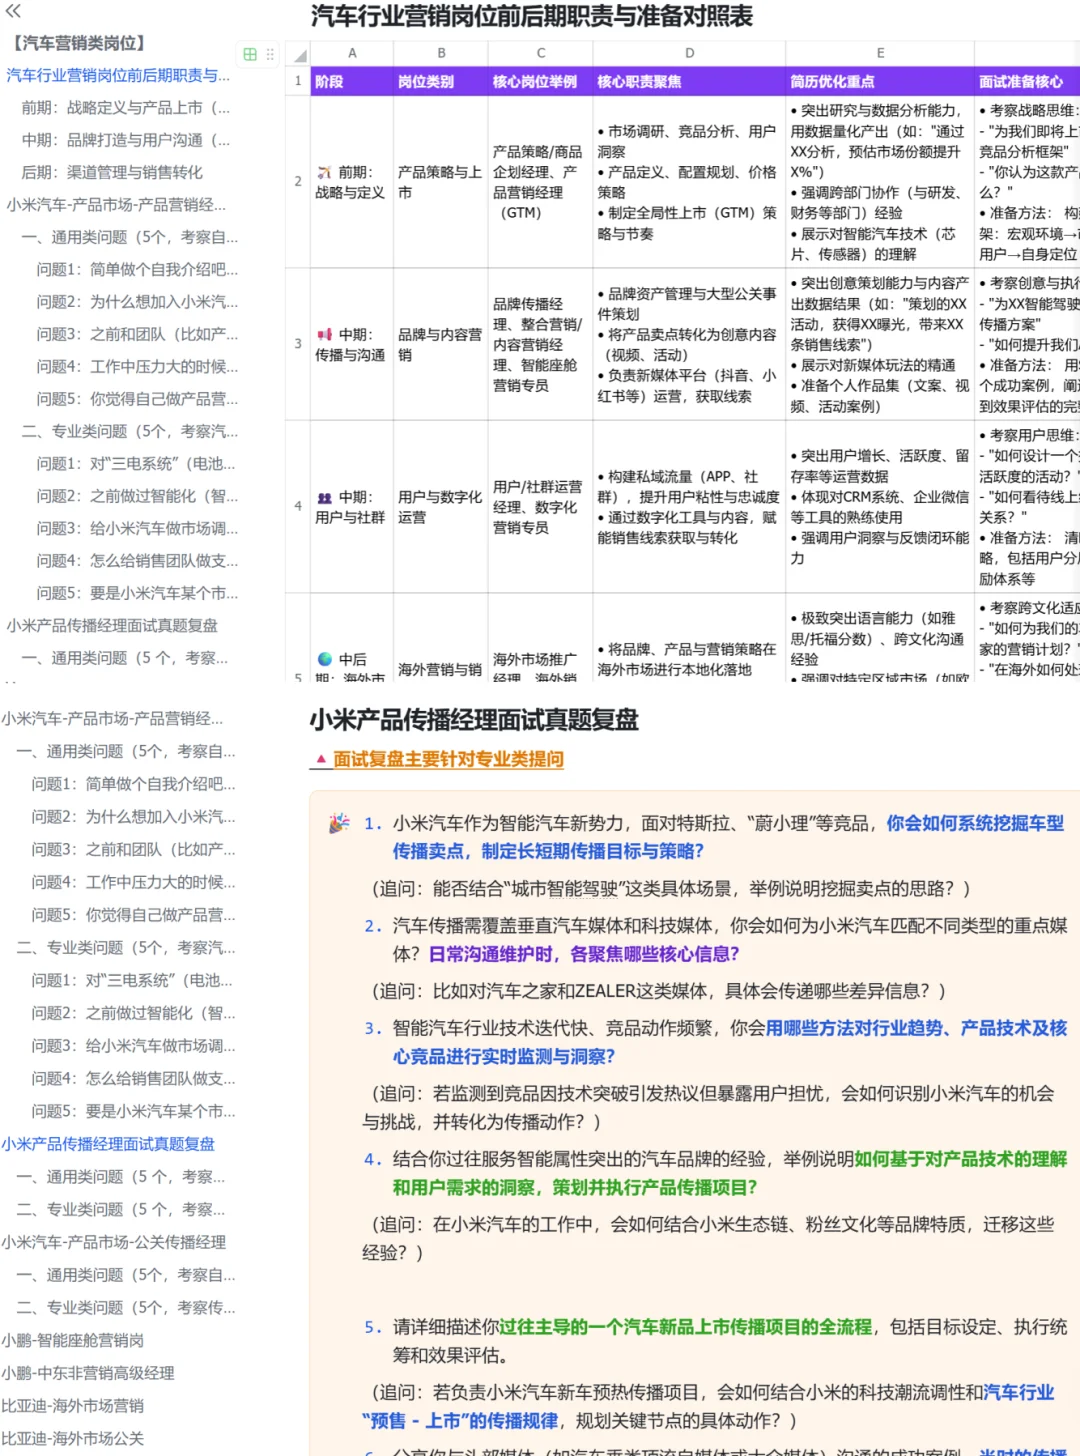The image size is (1080, 1456).
Task: Select row number 2 of the table
Action: click(x=298, y=181)
